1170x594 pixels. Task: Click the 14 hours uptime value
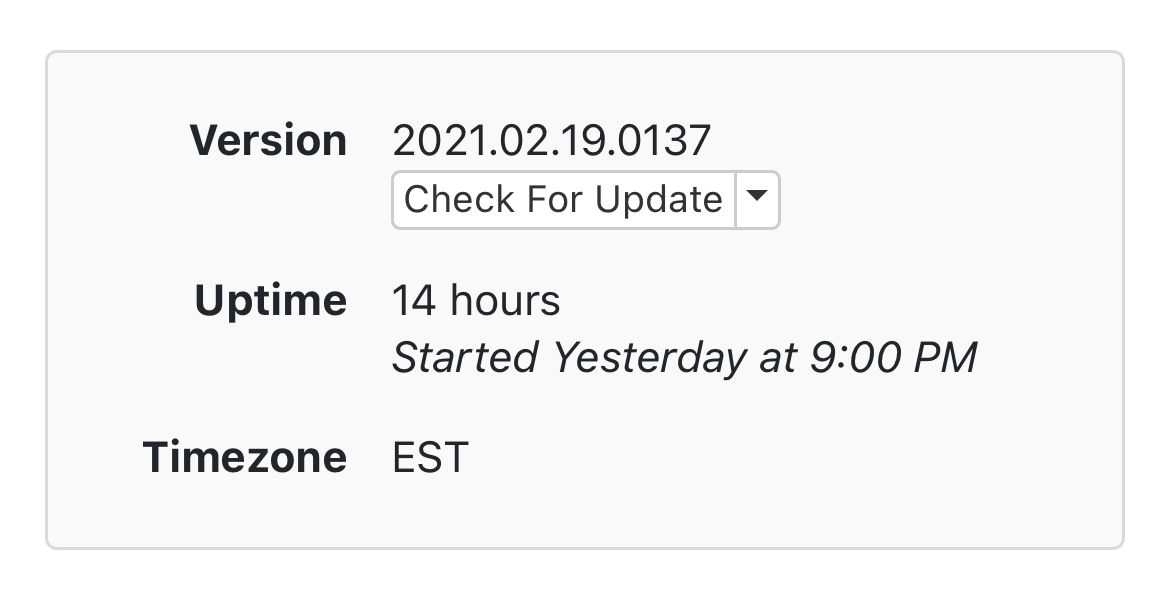(476, 301)
